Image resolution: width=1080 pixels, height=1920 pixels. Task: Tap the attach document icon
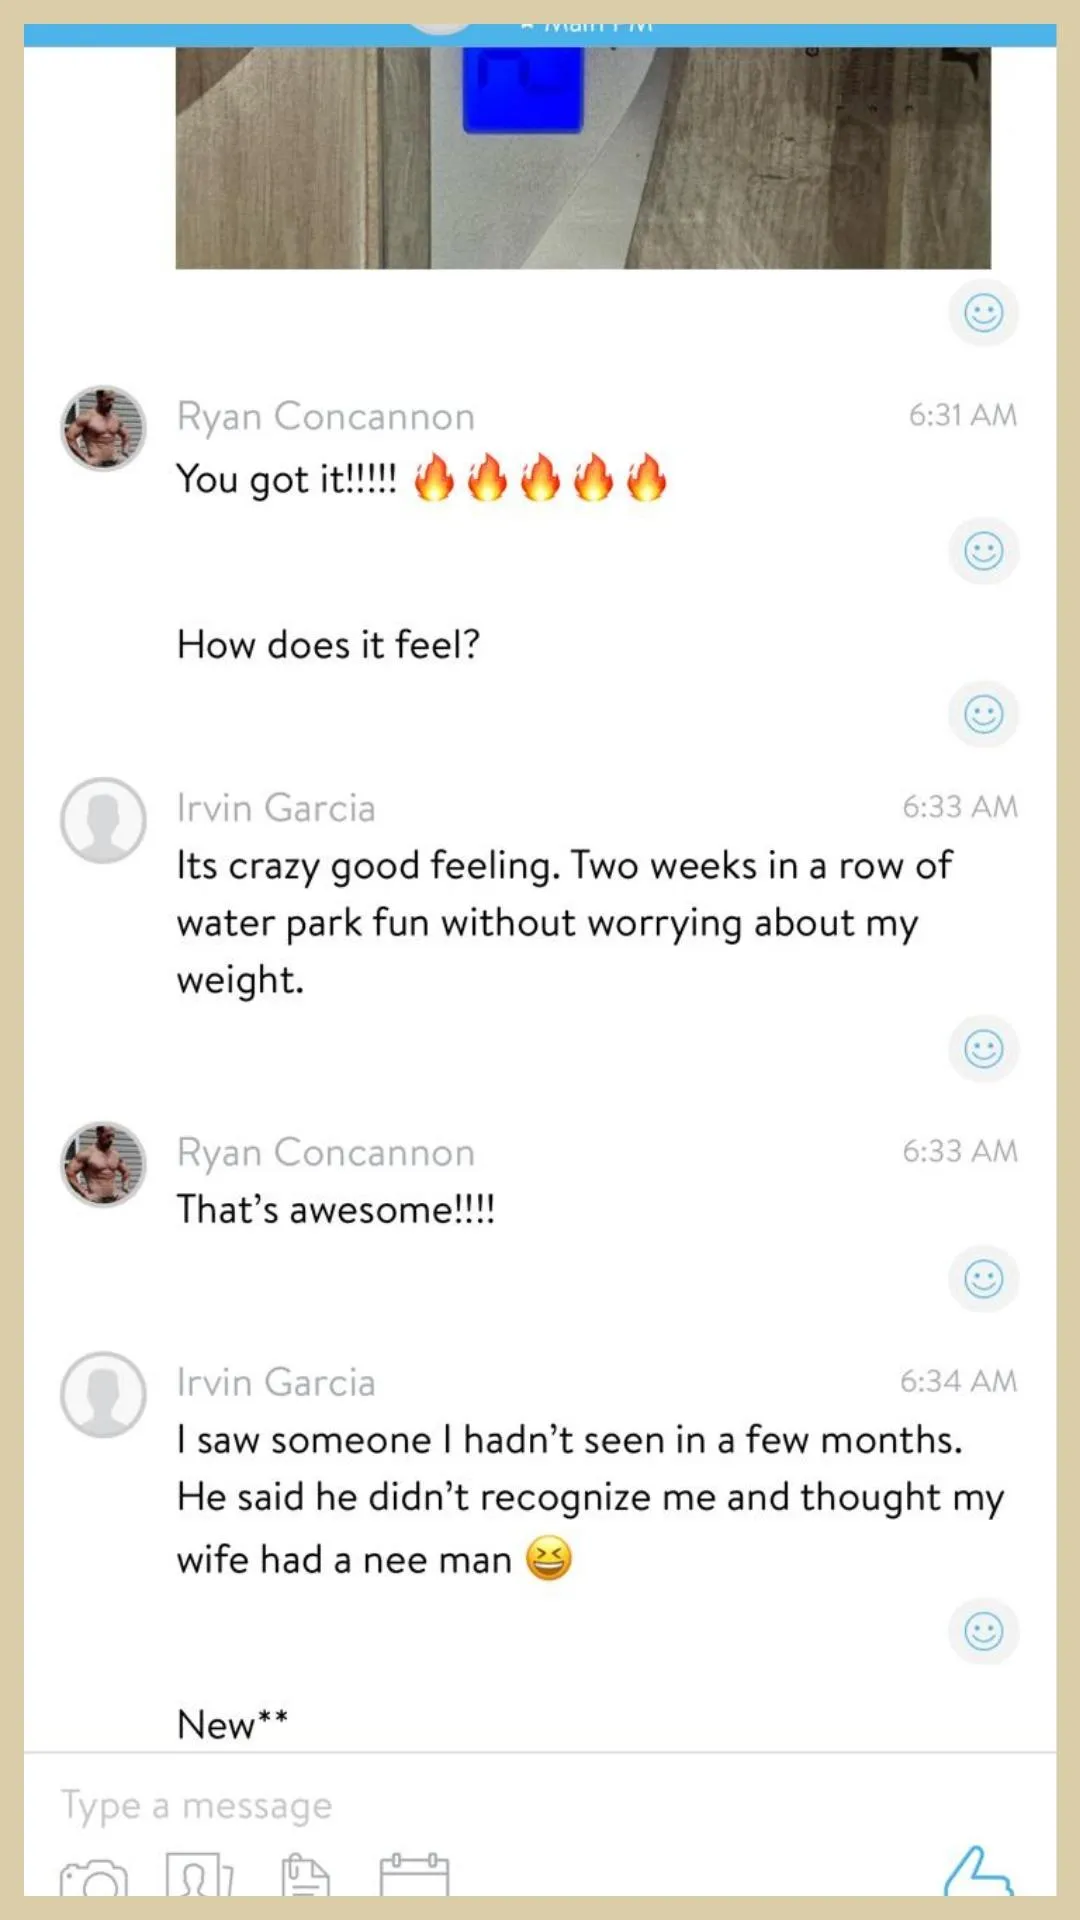[x=305, y=1876]
